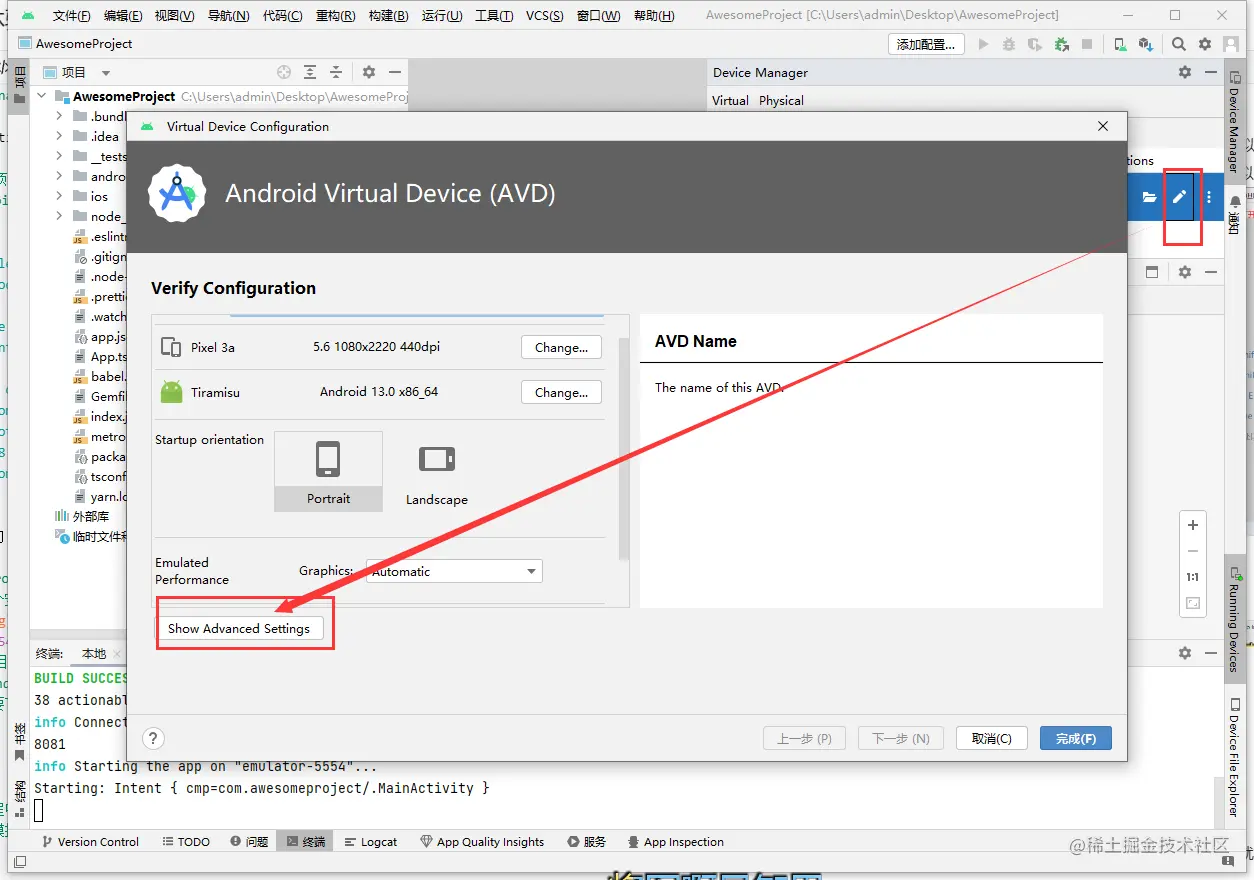Open App Inspection bottom tab
Viewport: 1254px width, 880px height.
(x=675, y=842)
